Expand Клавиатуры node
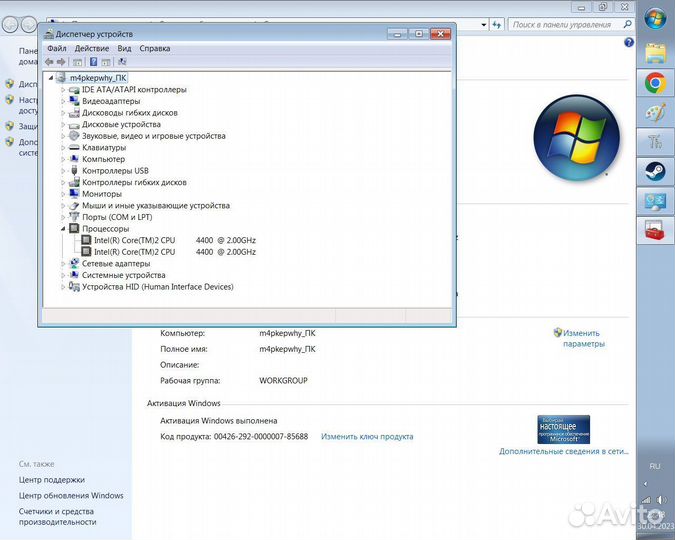Viewport: 675px width, 540px height. tap(63, 148)
